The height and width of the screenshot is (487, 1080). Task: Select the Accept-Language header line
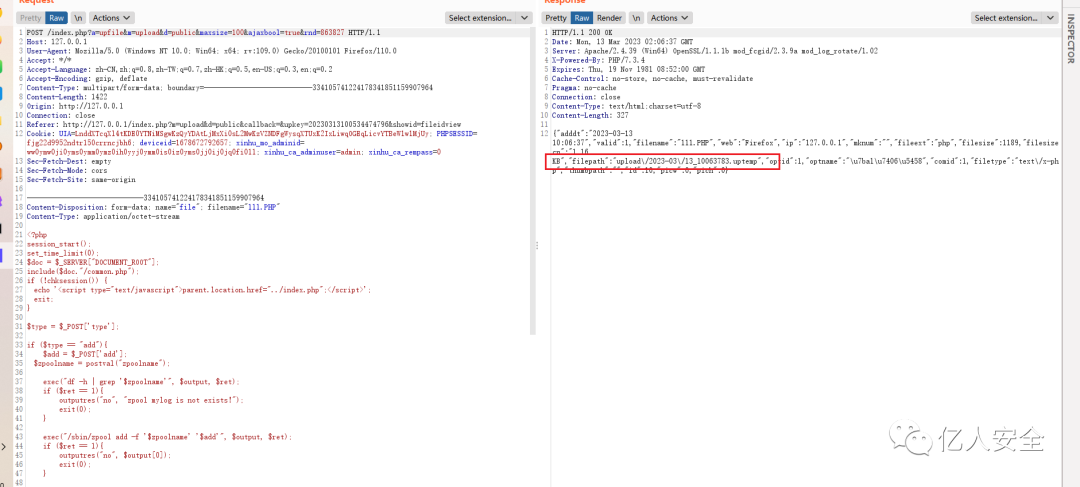point(180,70)
